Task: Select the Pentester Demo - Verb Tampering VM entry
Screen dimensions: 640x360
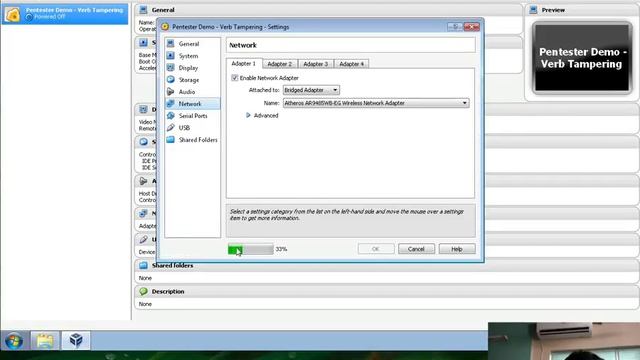Action: click(x=65, y=13)
